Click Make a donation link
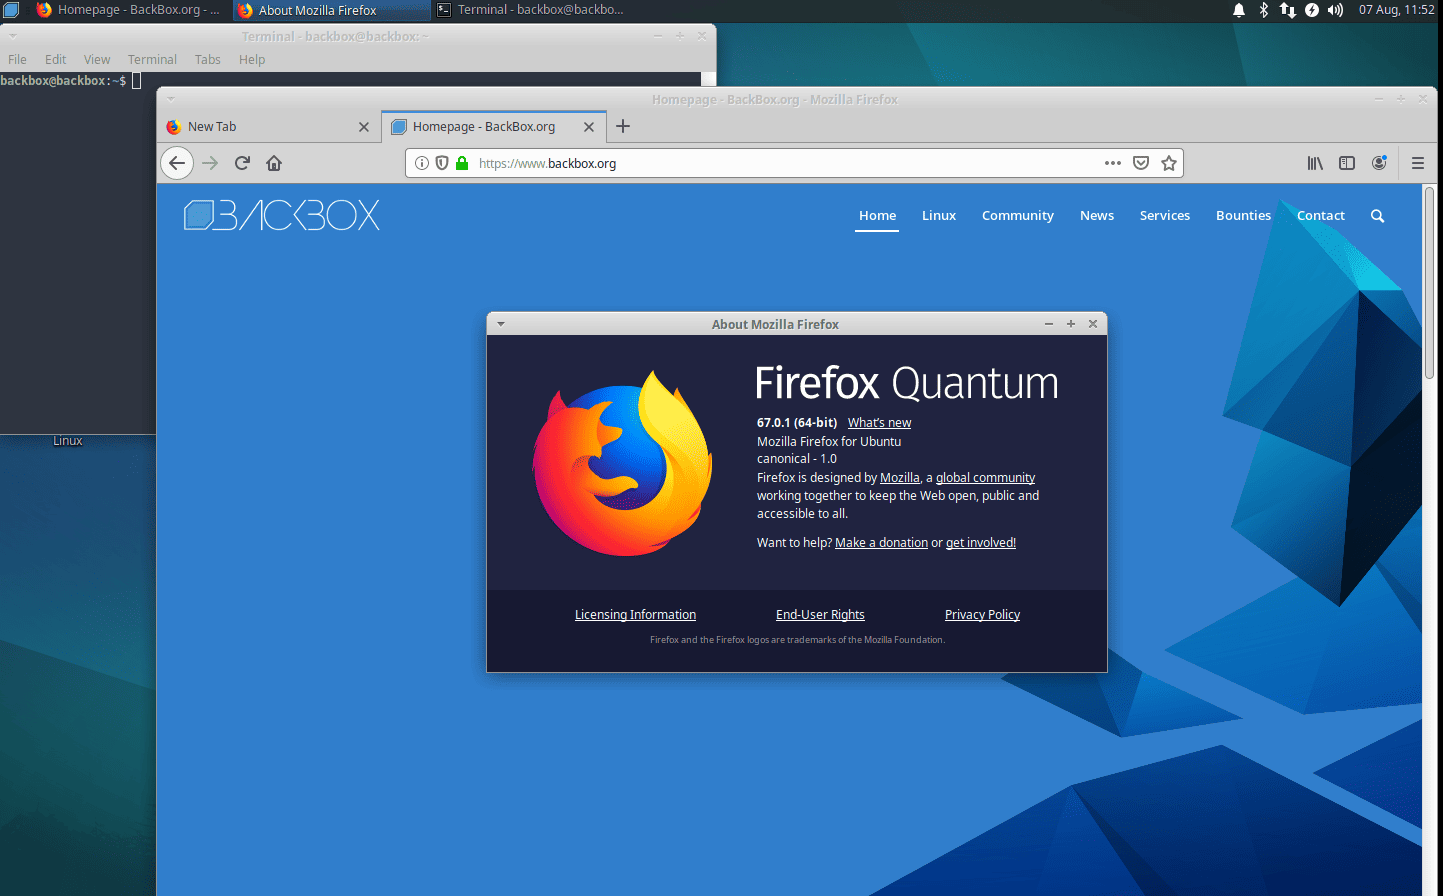The height and width of the screenshot is (896, 1443). (x=881, y=543)
